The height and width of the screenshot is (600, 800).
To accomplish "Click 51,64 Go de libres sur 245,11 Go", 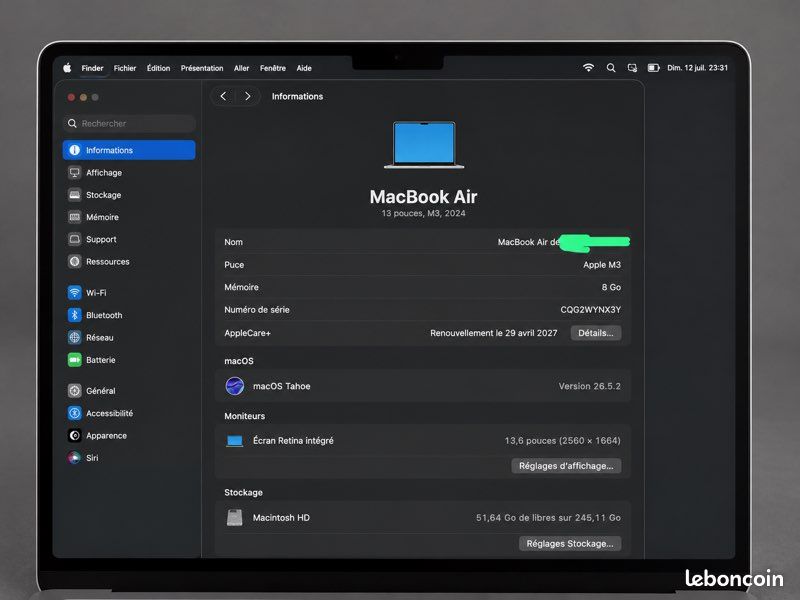I will click(x=548, y=517).
